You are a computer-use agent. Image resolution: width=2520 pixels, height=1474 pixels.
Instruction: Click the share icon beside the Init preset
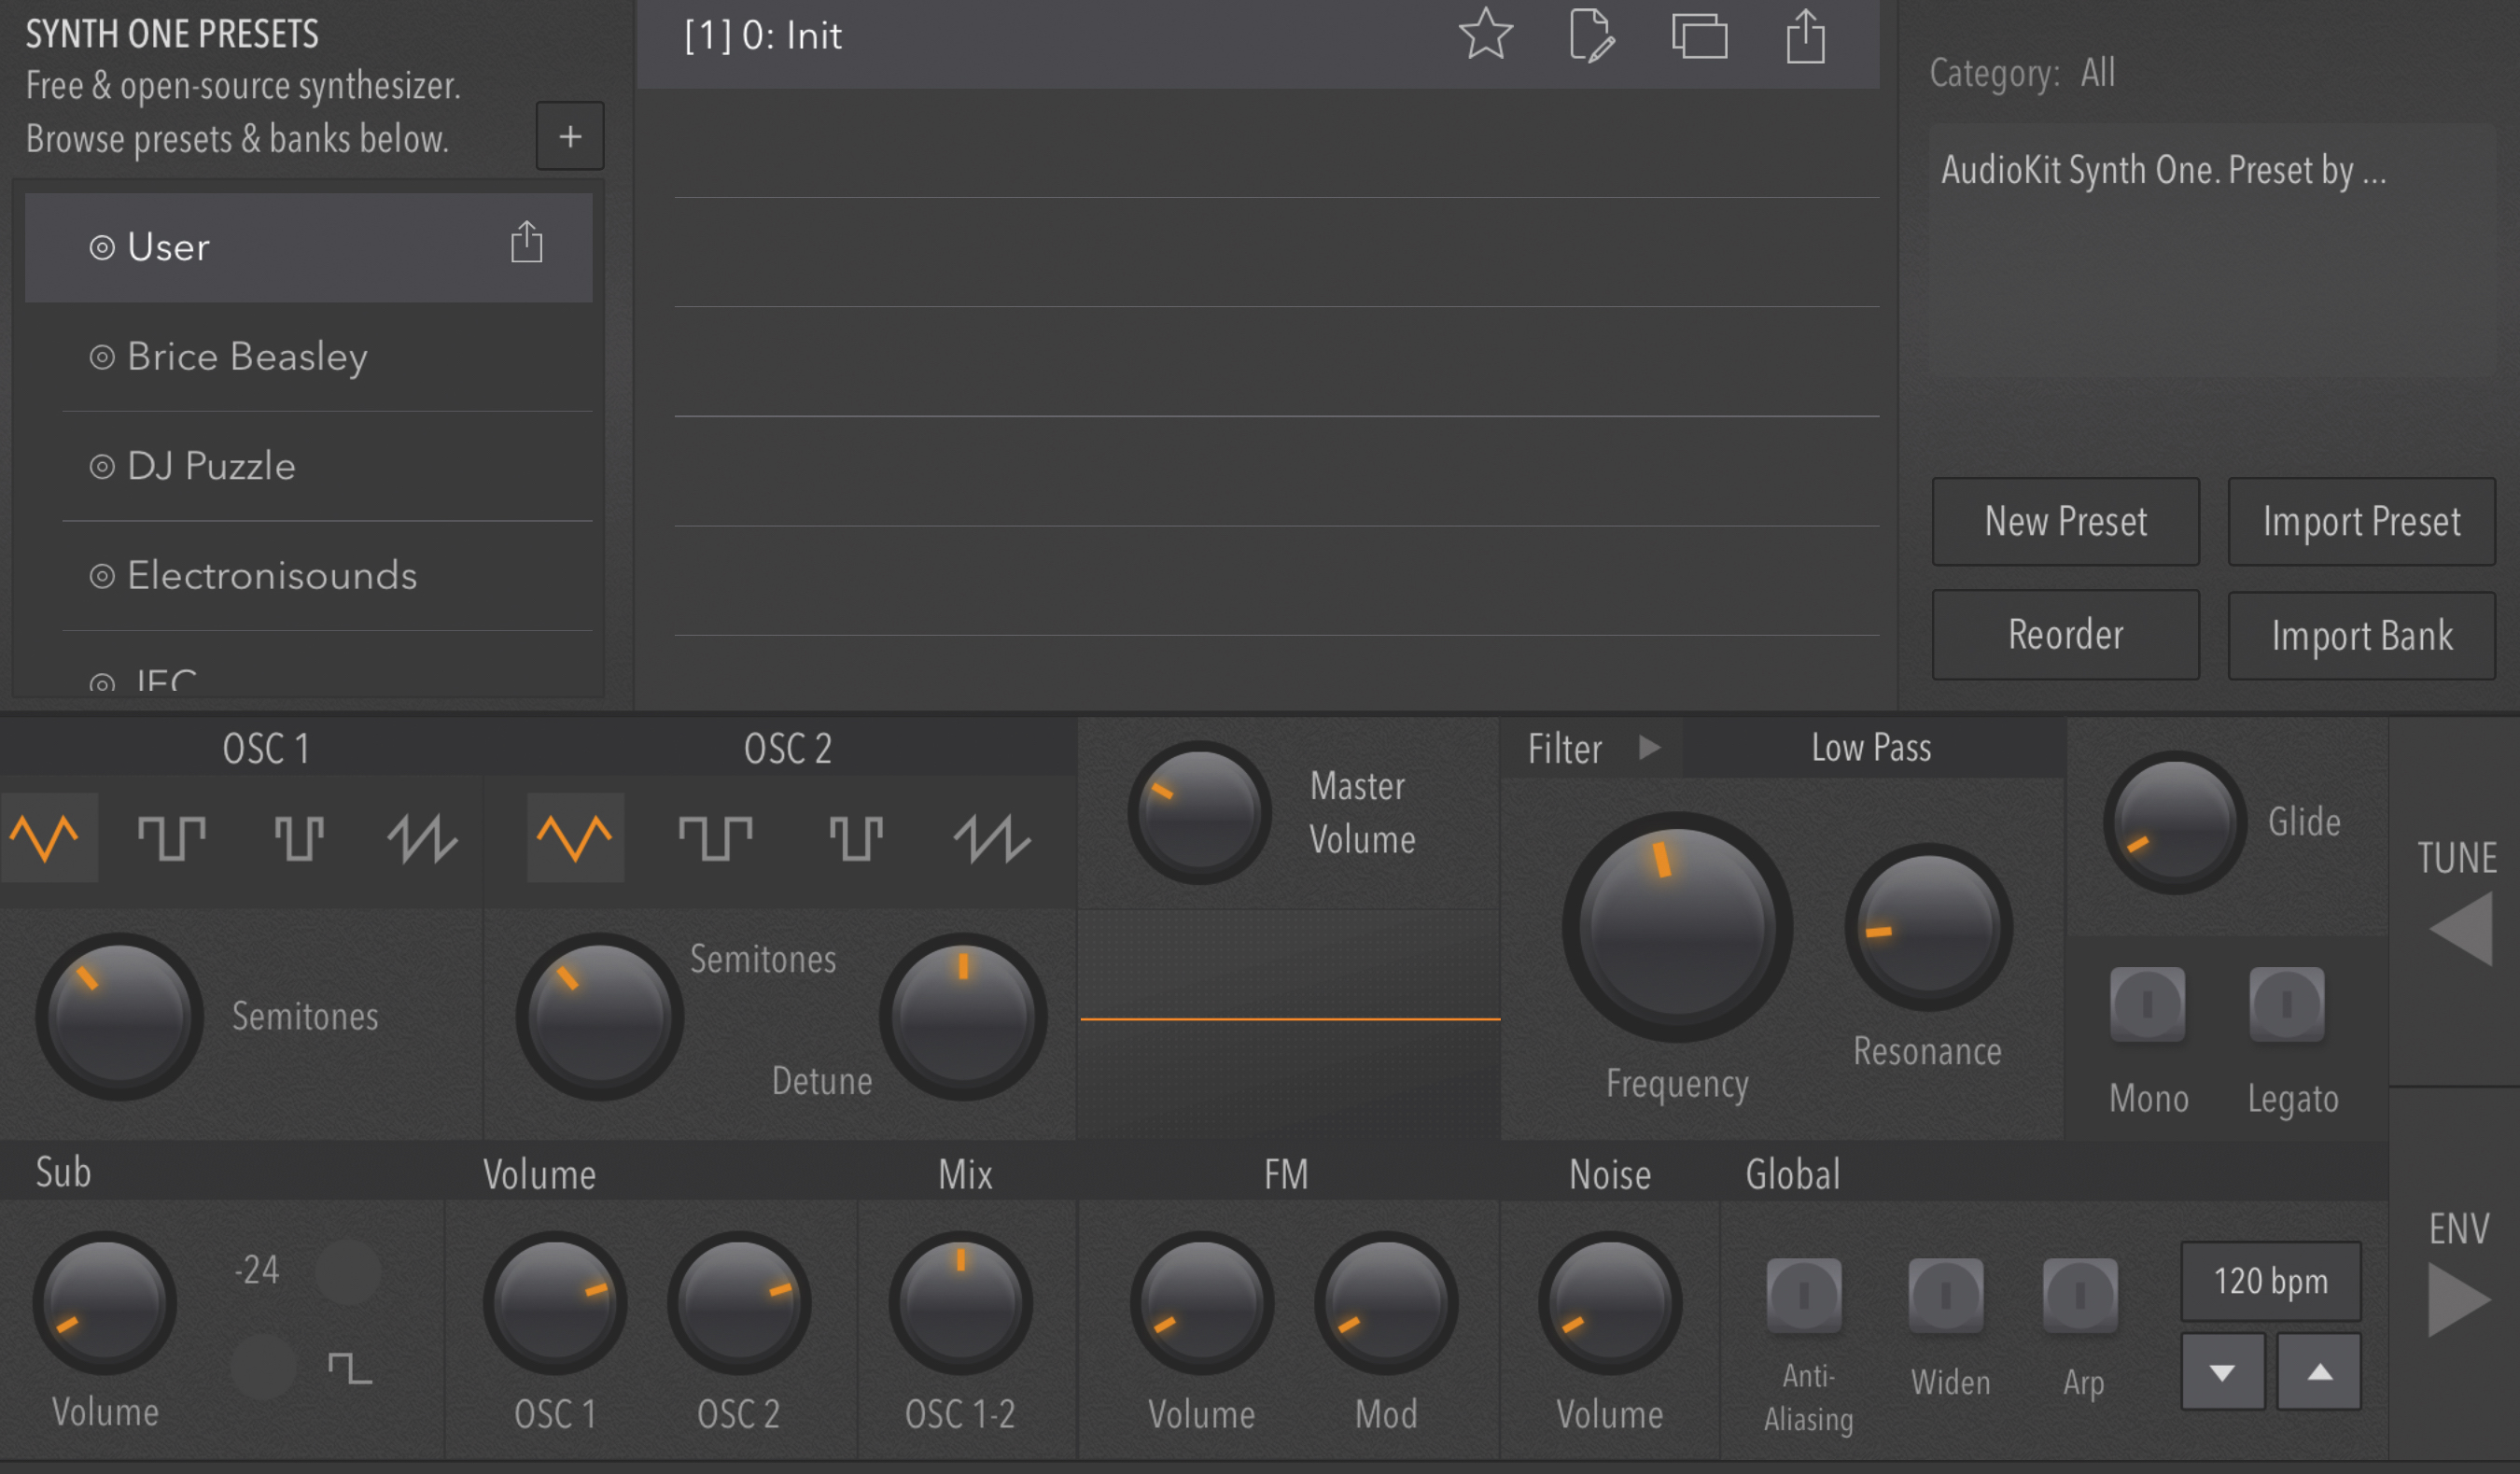tap(1805, 36)
